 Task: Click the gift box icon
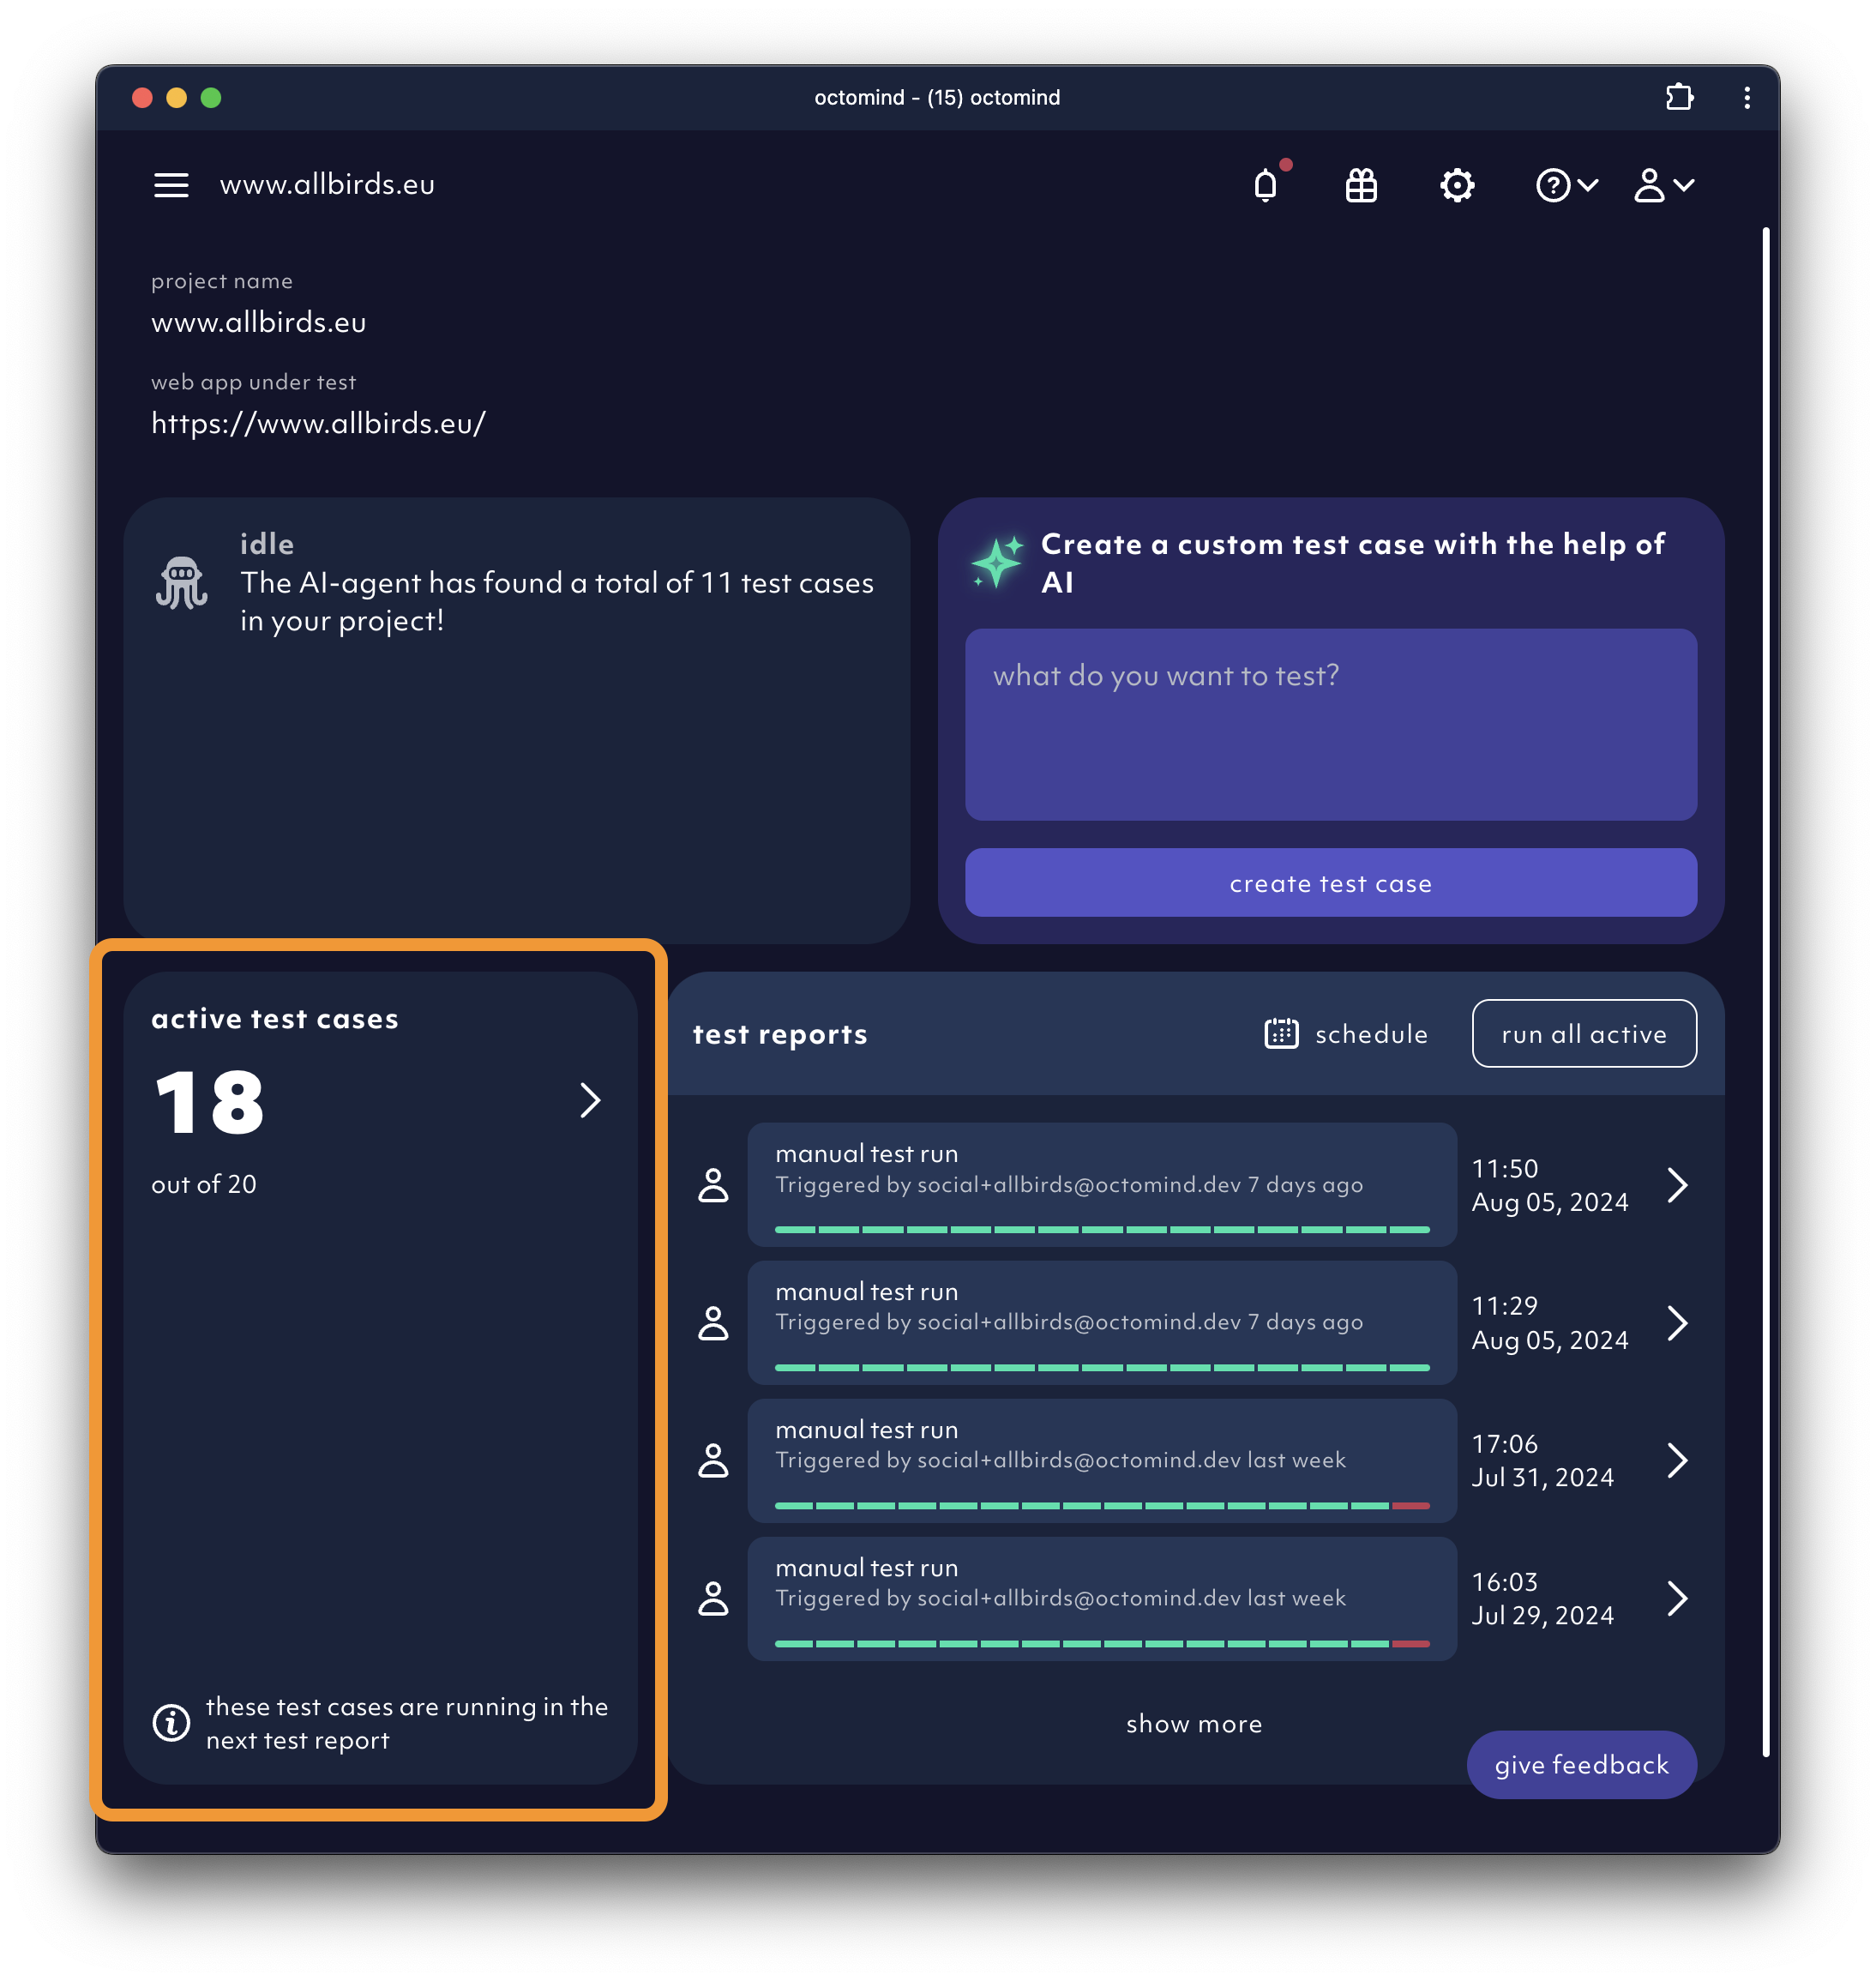(x=1361, y=185)
